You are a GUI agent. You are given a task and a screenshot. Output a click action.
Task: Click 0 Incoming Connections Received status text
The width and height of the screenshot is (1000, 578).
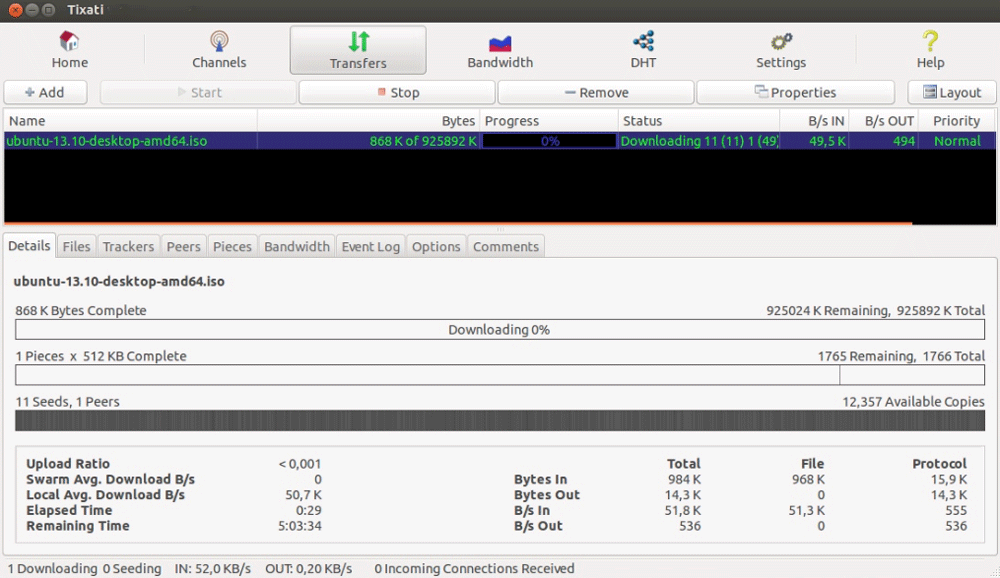[x=474, y=568]
